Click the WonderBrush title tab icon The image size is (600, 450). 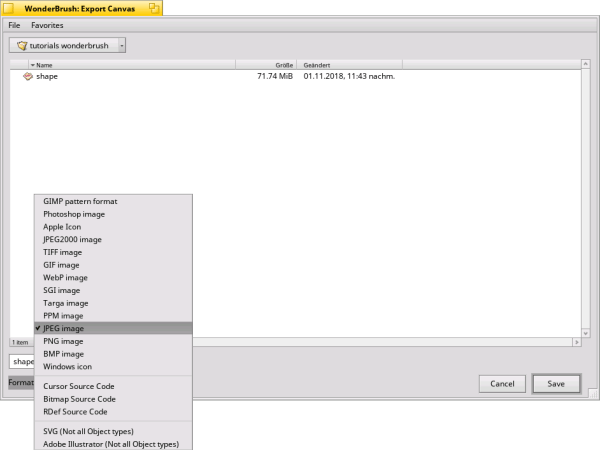(9, 8)
